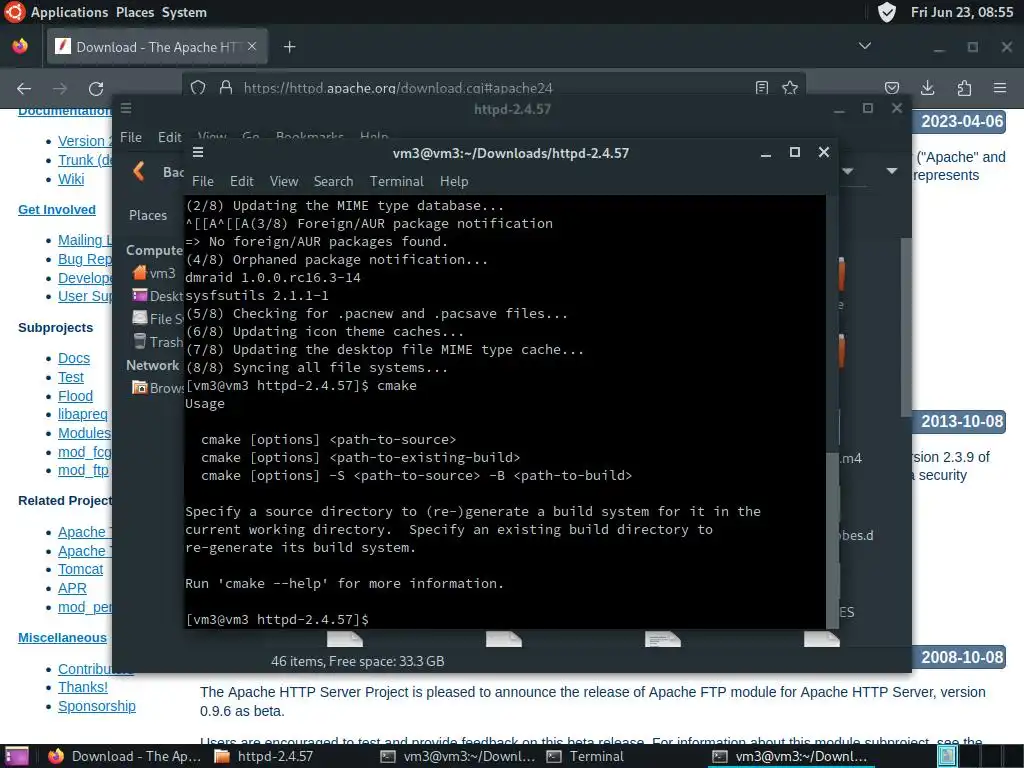Click the shield icon in the top system panel

(886, 12)
